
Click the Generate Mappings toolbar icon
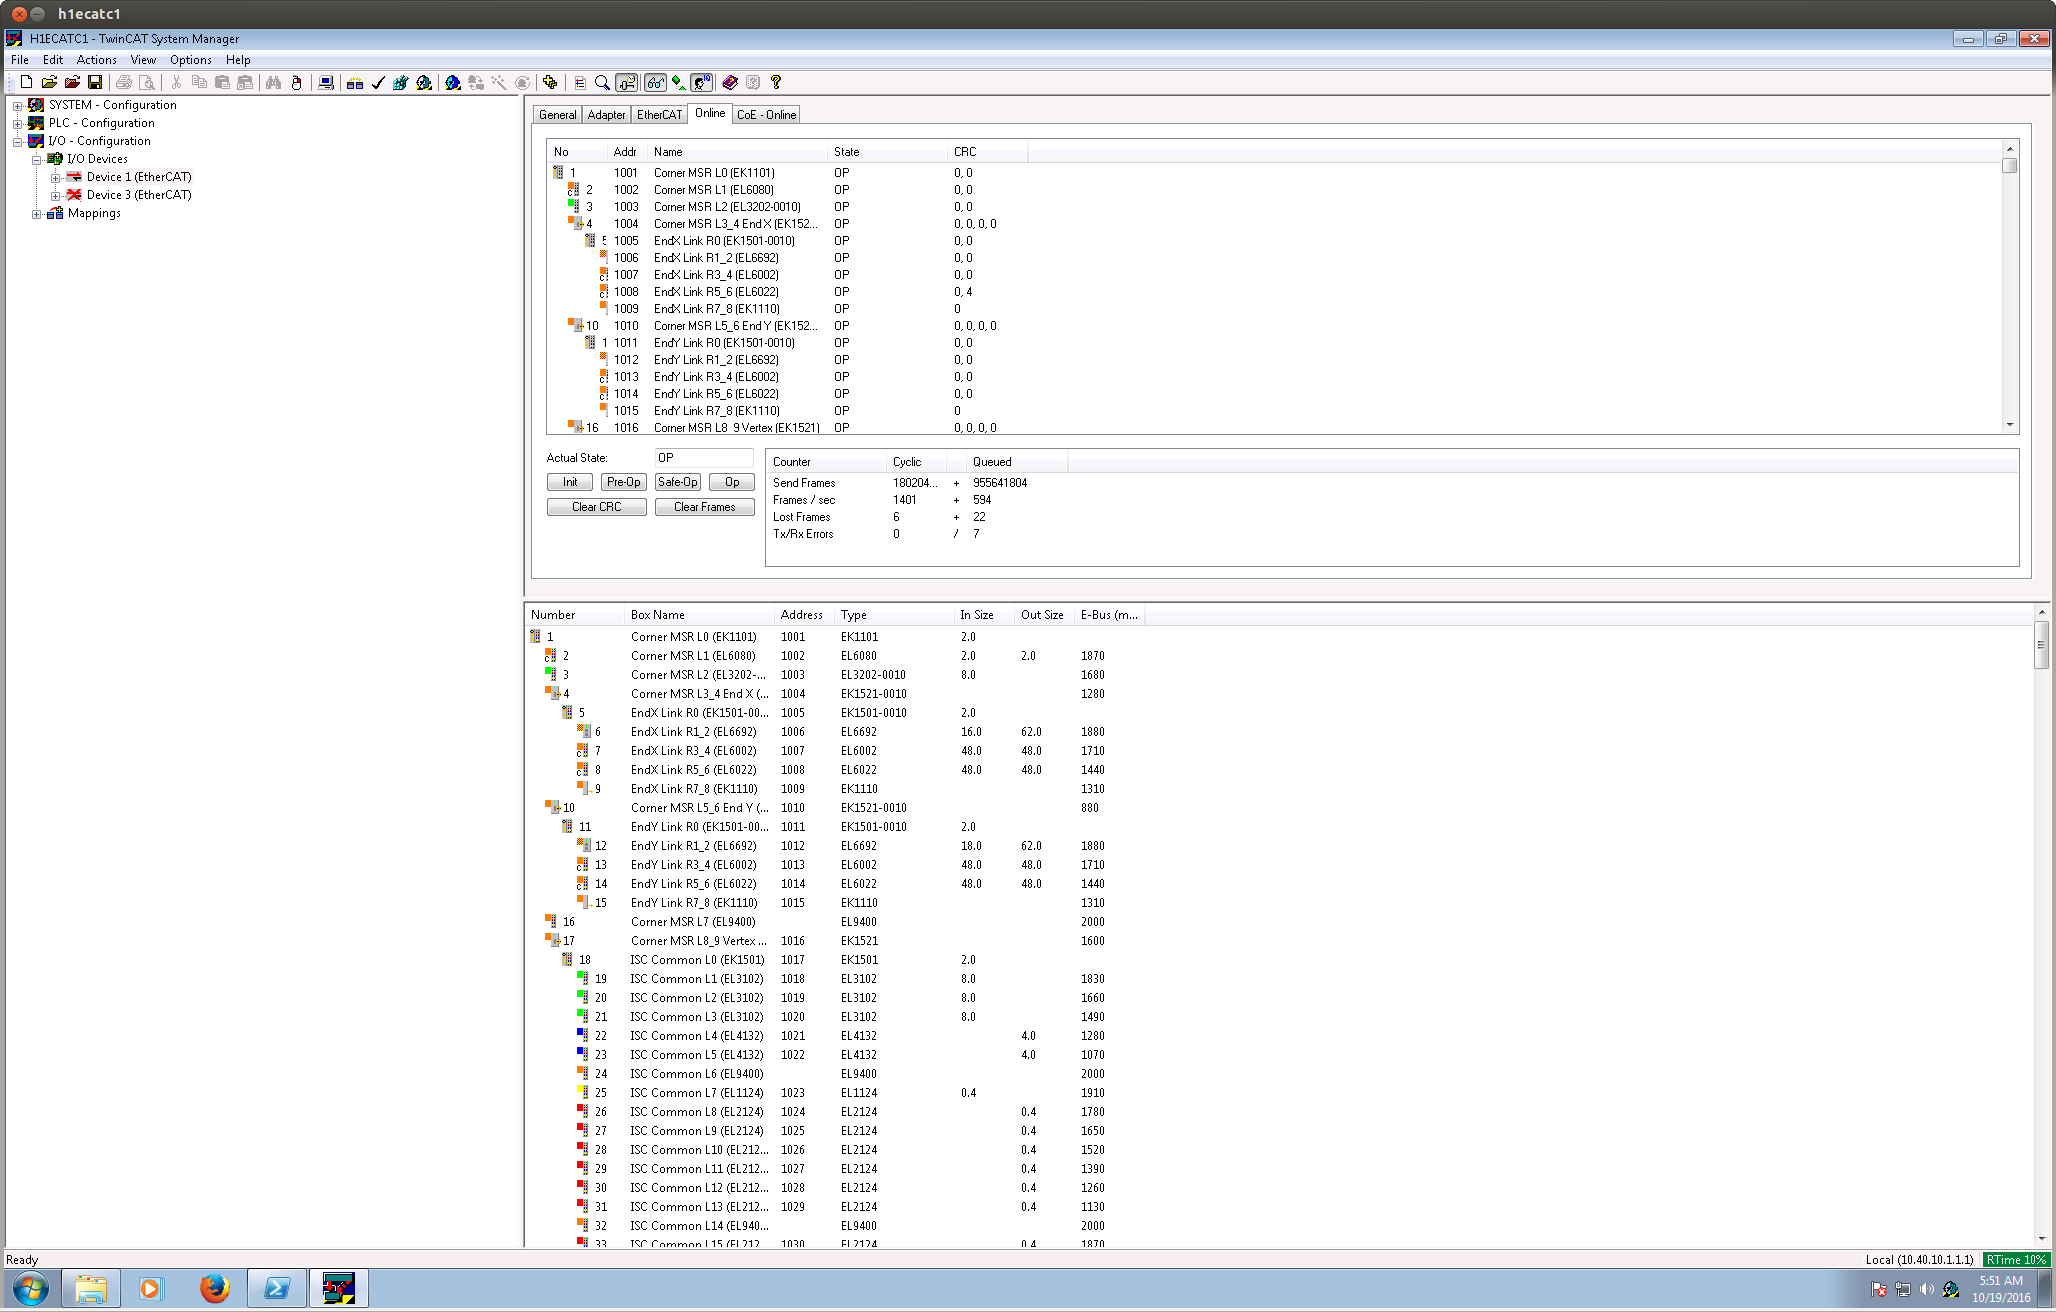[x=355, y=83]
